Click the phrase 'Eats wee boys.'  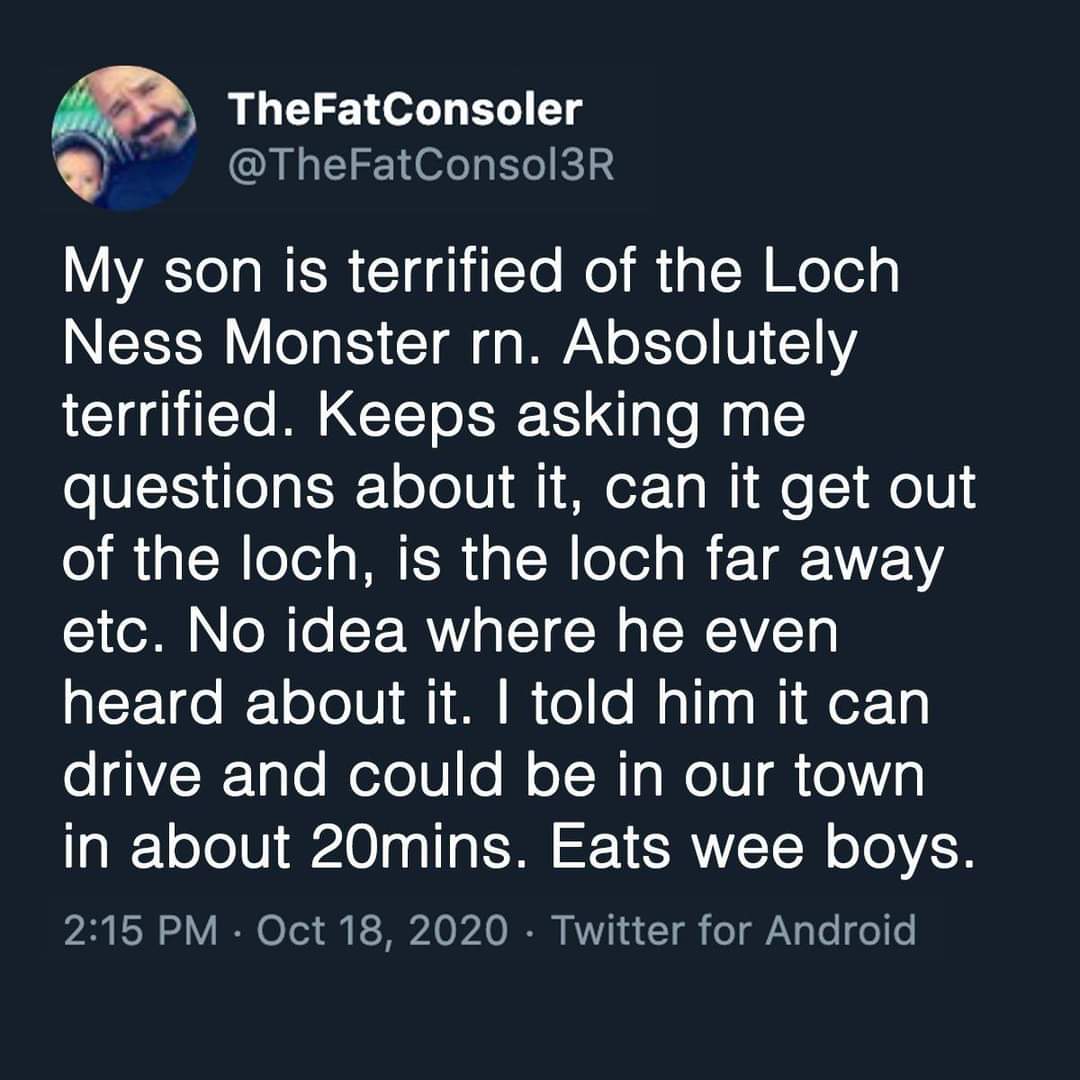pos(762,851)
